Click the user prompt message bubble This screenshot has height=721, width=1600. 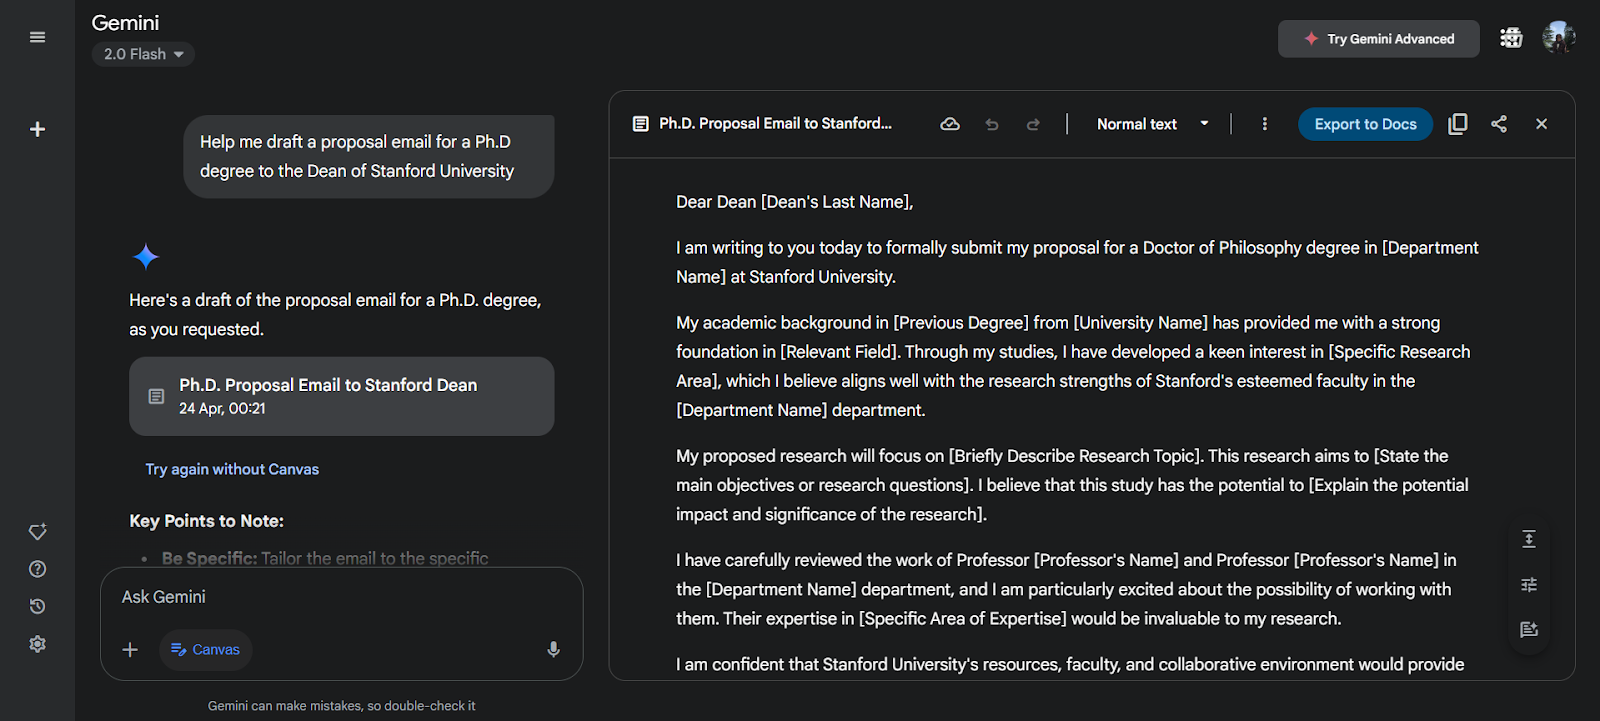tap(369, 156)
